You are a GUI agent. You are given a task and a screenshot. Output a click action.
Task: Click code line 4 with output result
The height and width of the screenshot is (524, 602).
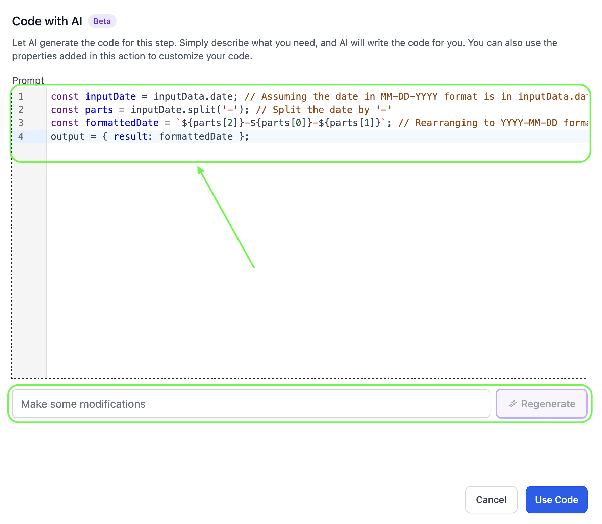coord(150,136)
